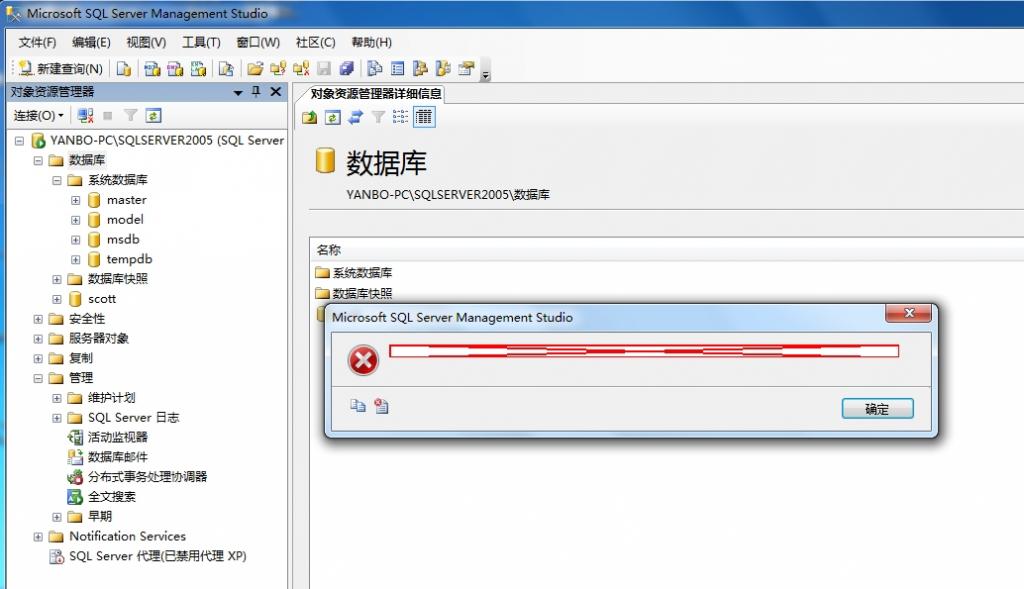
Task: Select the 对象资源管理器详细信息 tab
Action: [376, 93]
